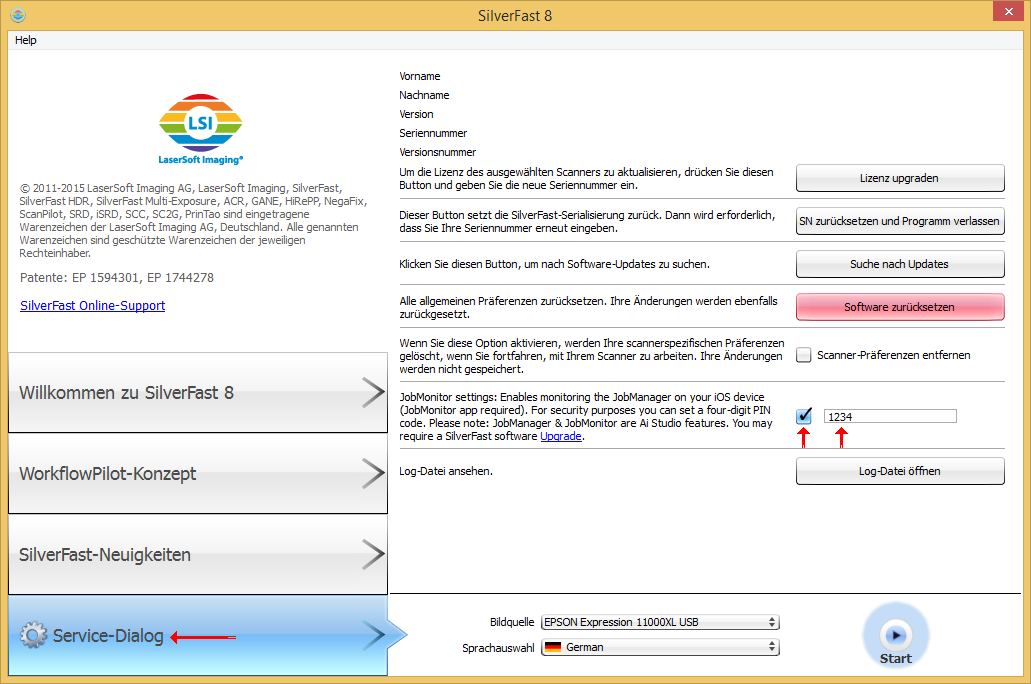This screenshot has width=1031, height=684.
Task: Click the chevron arrow on SilverFast-Neuigkeiten
Action: tap(371, 554)
